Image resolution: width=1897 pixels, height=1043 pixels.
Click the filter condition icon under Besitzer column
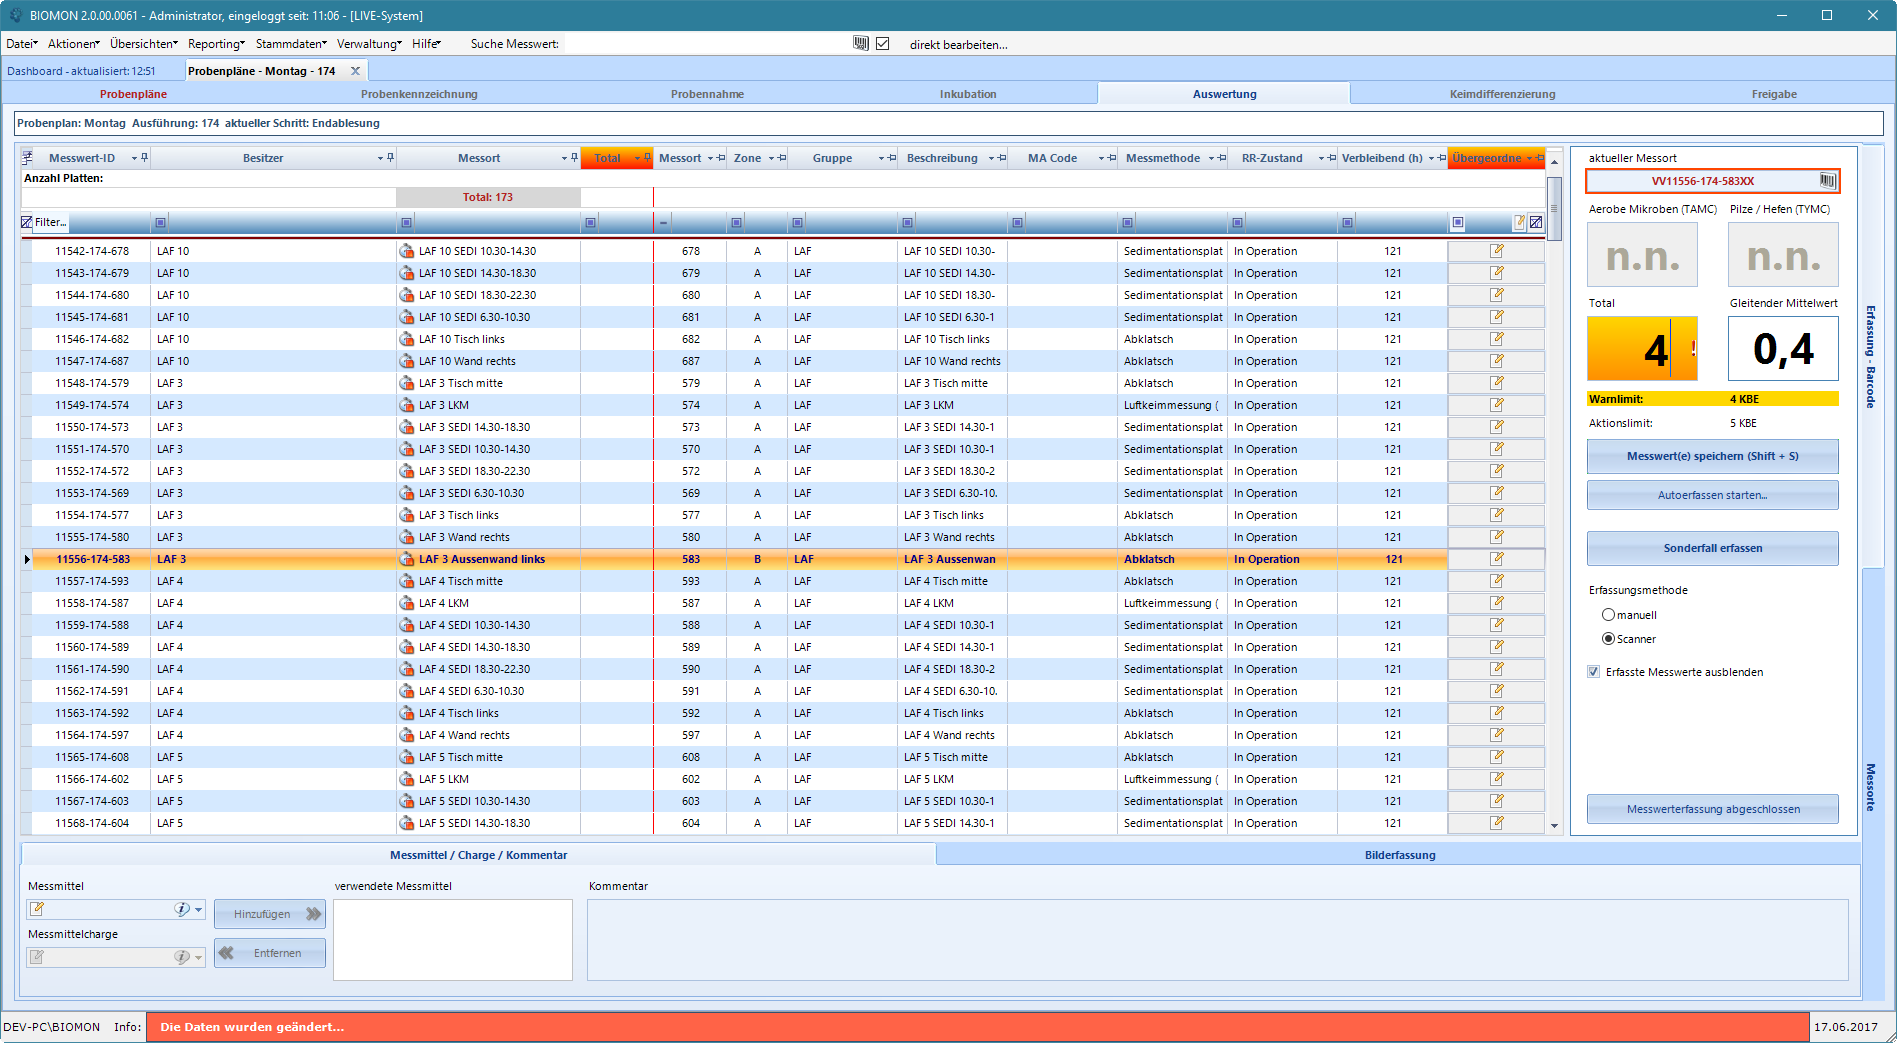point(160,222)
